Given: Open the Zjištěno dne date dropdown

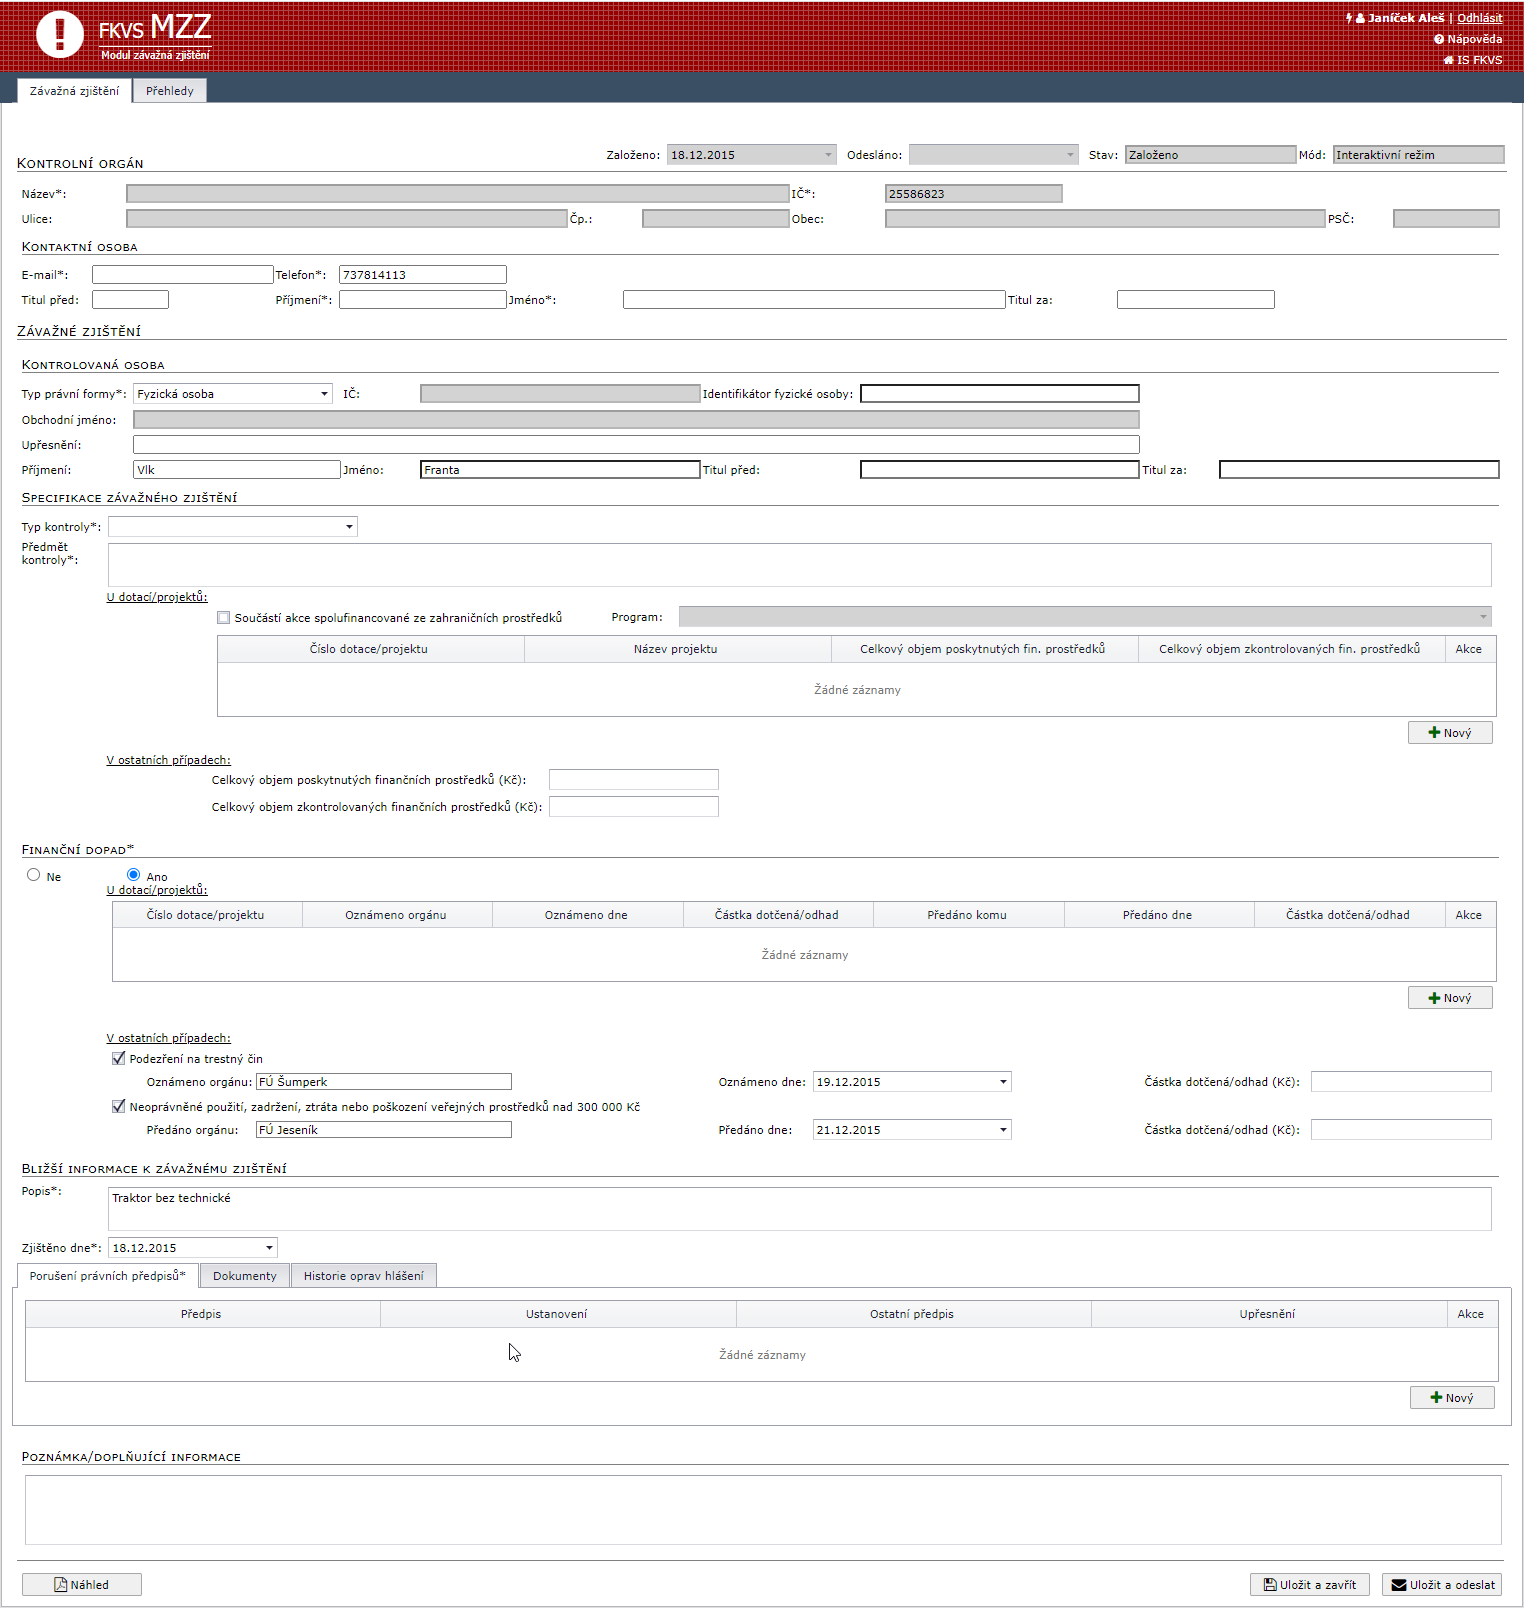Looking at the screenshot, I should [269, 1248].
